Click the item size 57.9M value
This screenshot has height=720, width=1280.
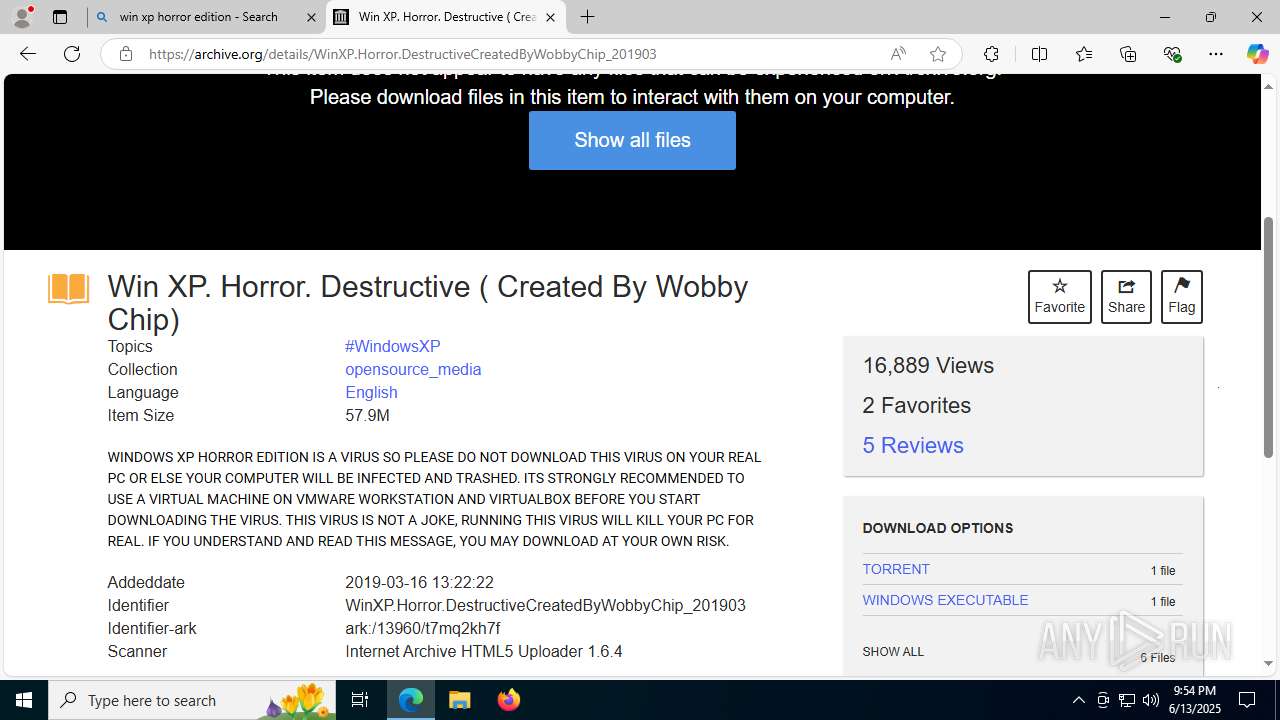point(367,415)
